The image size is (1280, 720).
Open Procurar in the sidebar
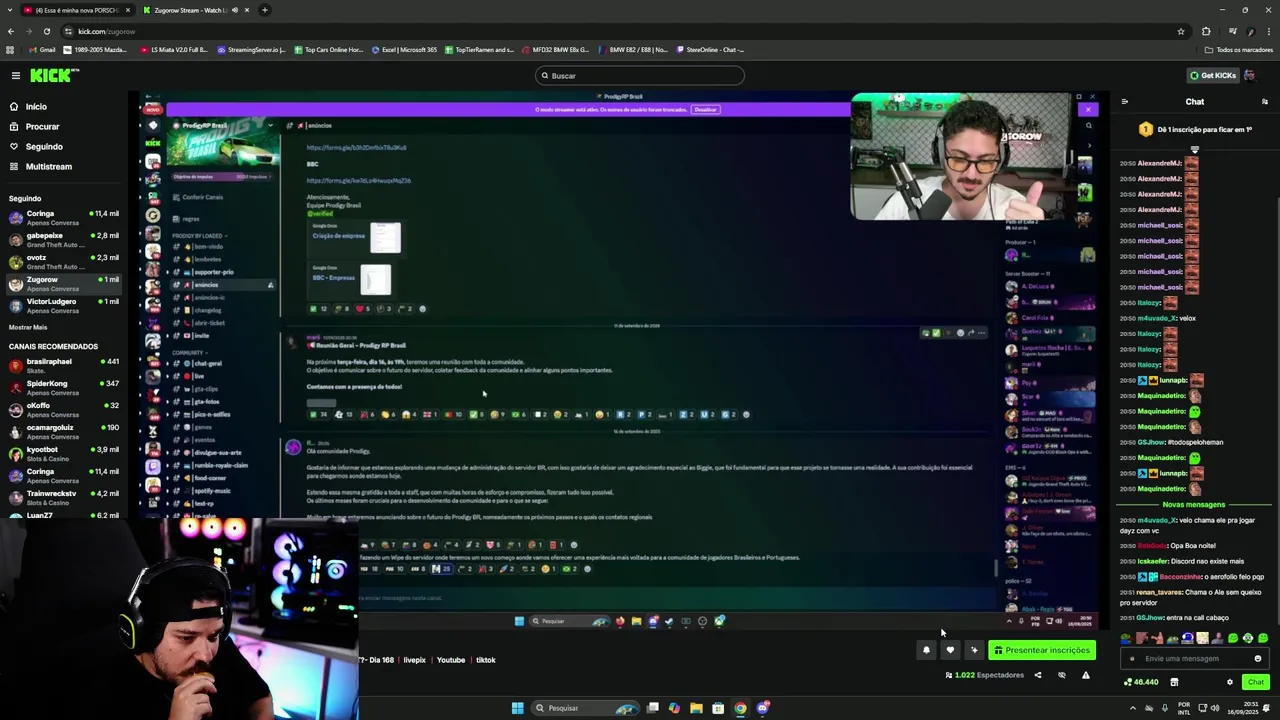click(42, 126)
